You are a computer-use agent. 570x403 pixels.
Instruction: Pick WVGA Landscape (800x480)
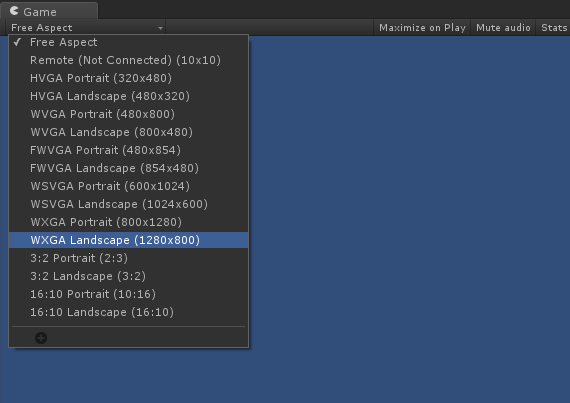click(x=129, y=132)
